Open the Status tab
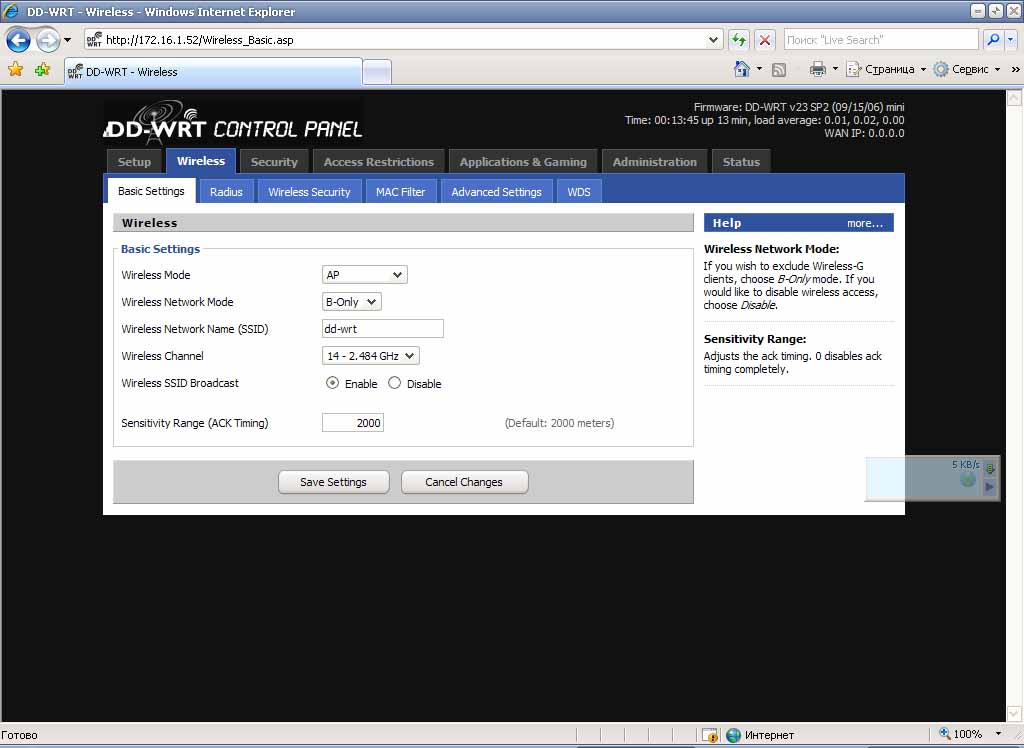The image size is (1024, 748). click(741, 162)
